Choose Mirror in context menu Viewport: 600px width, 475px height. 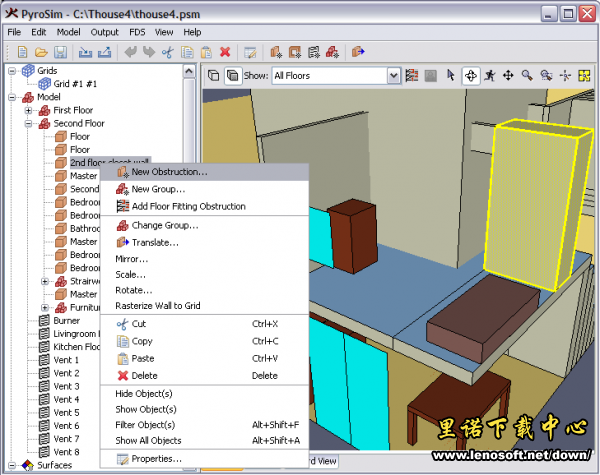point(205,259)
